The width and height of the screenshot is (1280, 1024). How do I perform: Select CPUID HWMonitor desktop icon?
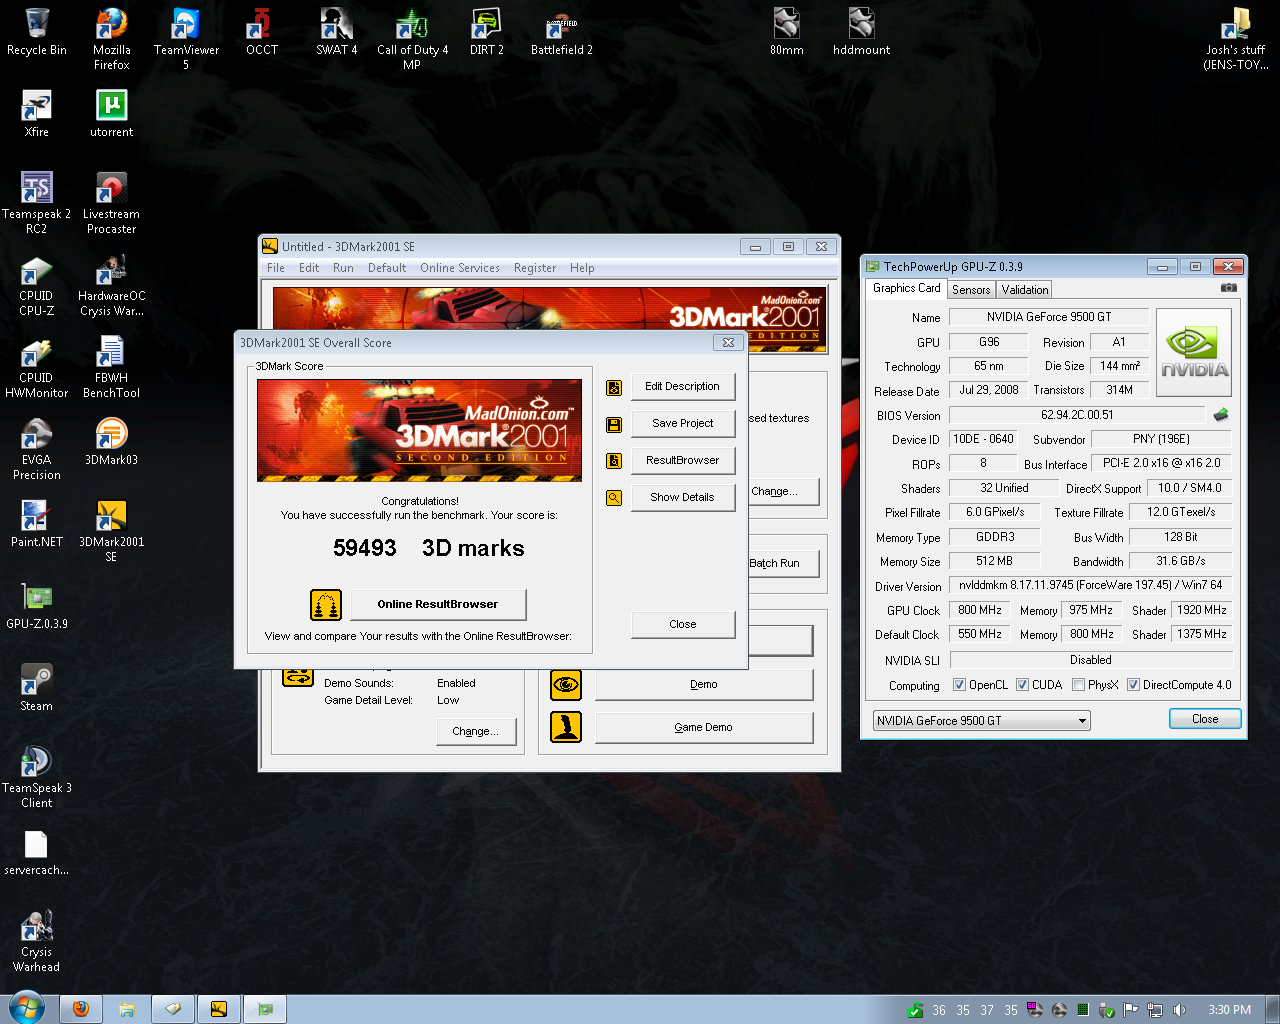pos(37,367)
